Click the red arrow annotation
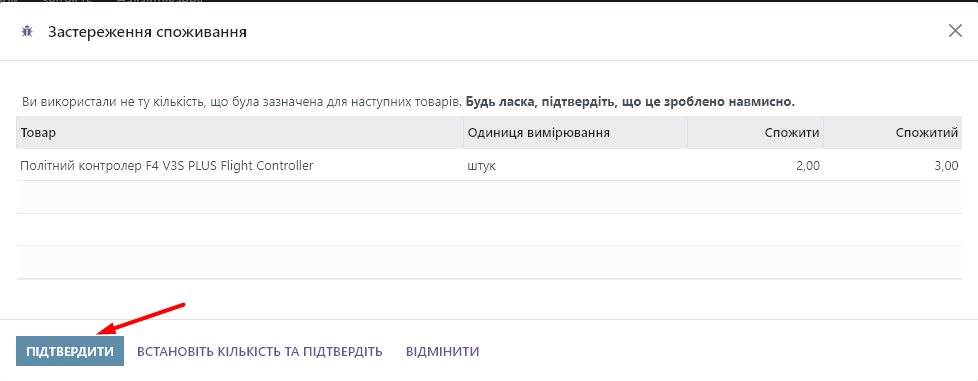978x381 pixels. pos(141,318)
